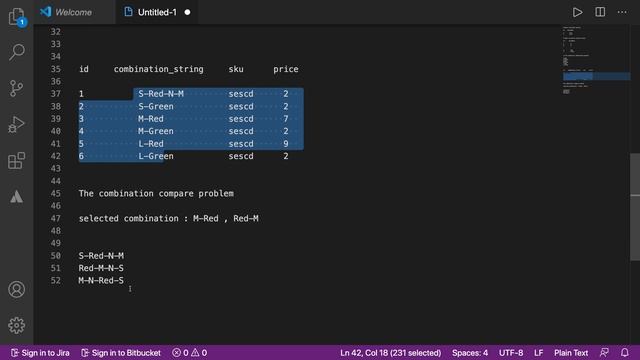Click the 'price' column header text
Viewport: 640px width, 360px height.
click(286, 69)
